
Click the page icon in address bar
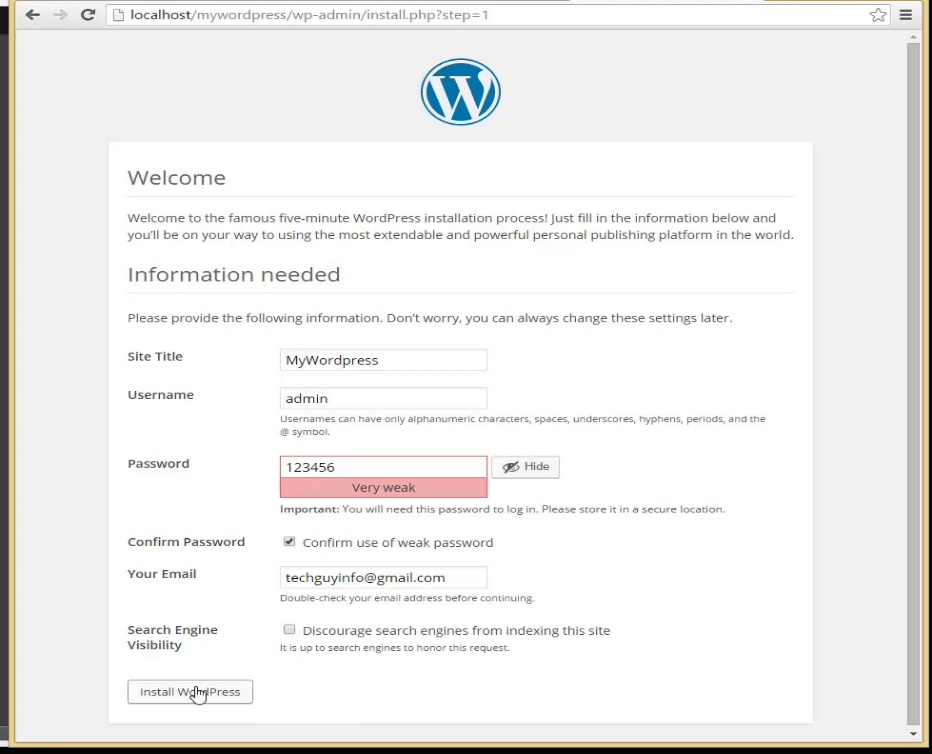tap(118, 15)
